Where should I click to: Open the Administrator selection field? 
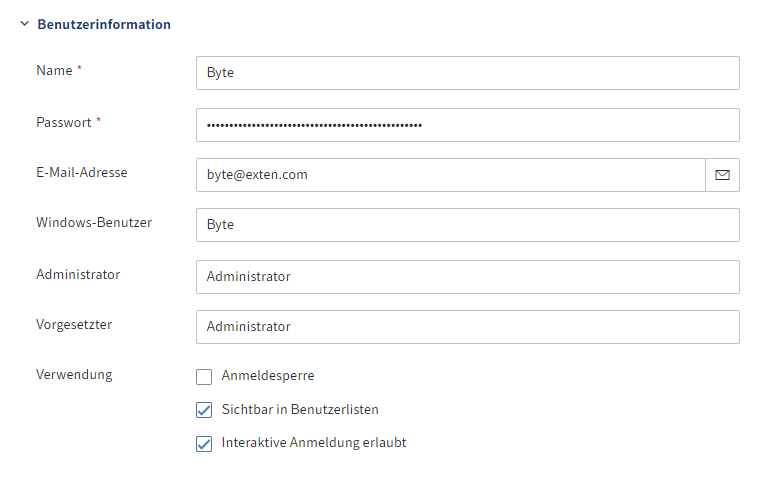click(x=468, y=277)
